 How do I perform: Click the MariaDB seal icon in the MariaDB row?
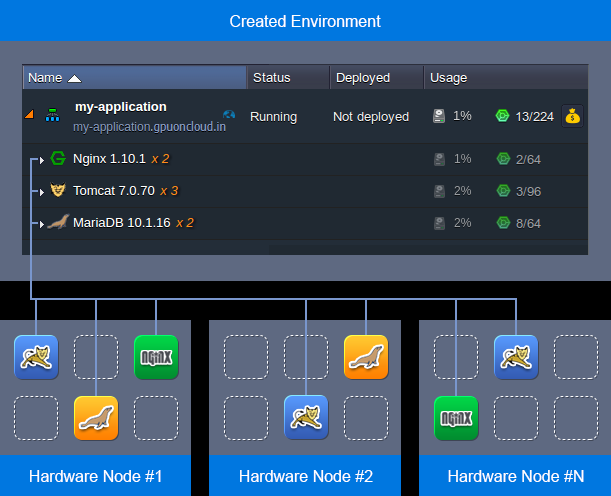click(x=58, y=222)
